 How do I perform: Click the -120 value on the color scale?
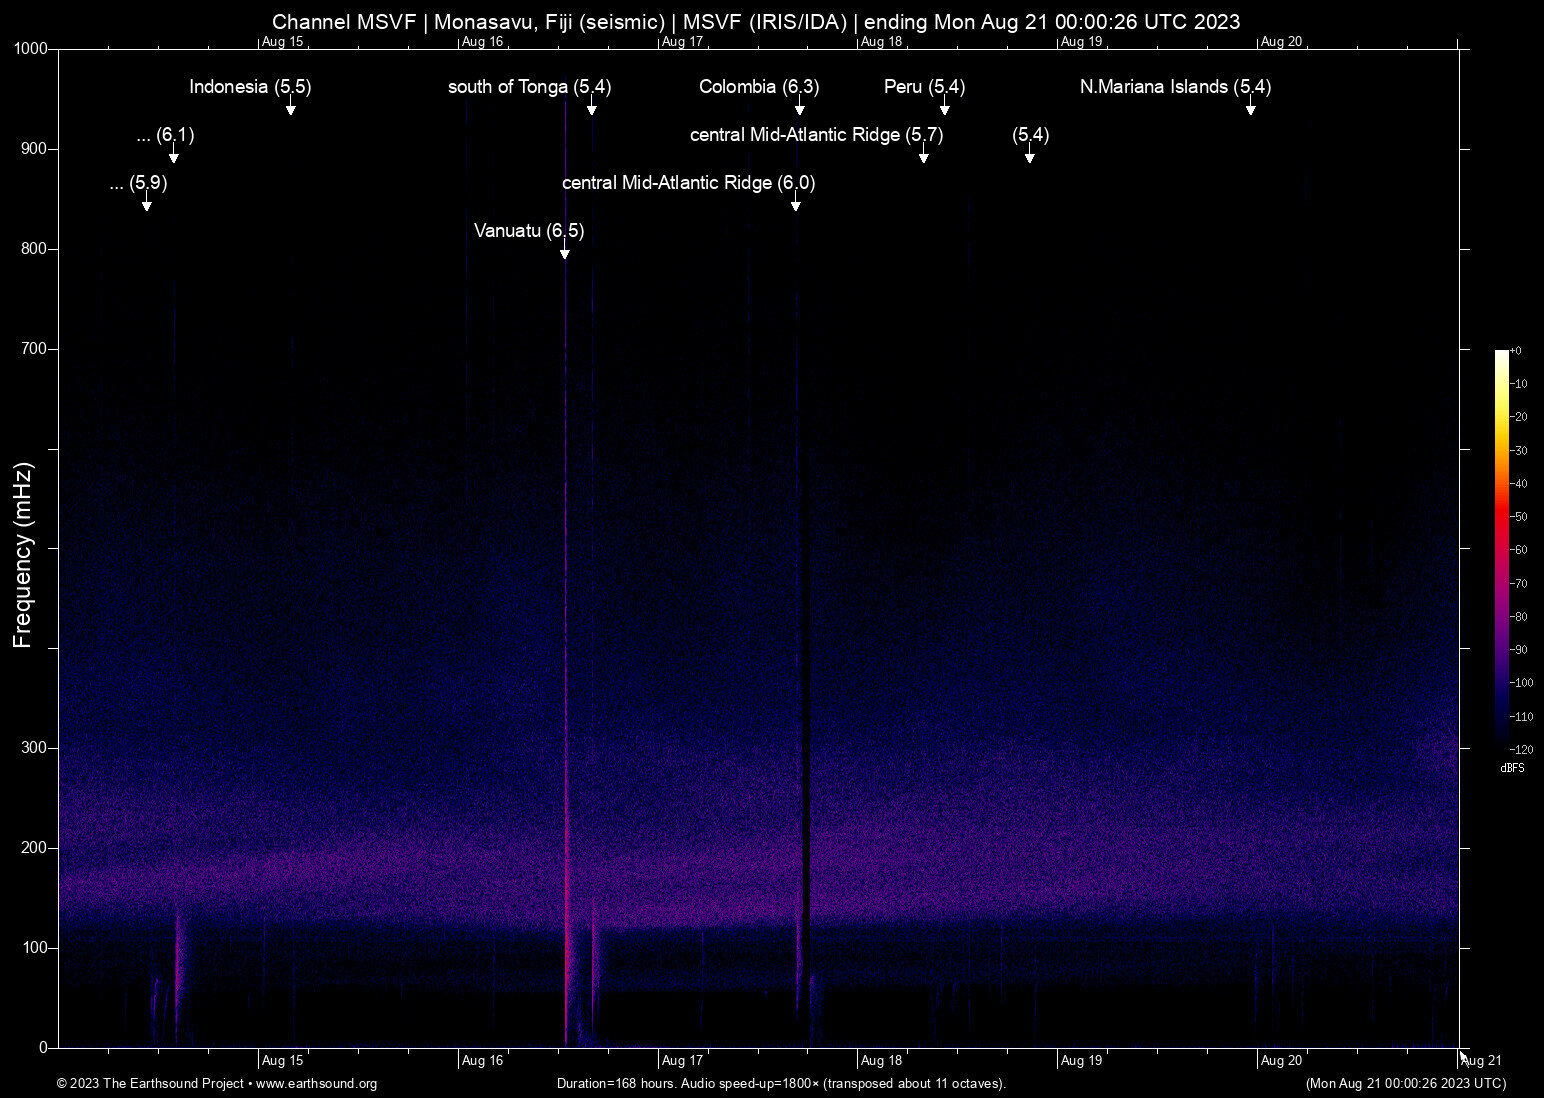1522,750
